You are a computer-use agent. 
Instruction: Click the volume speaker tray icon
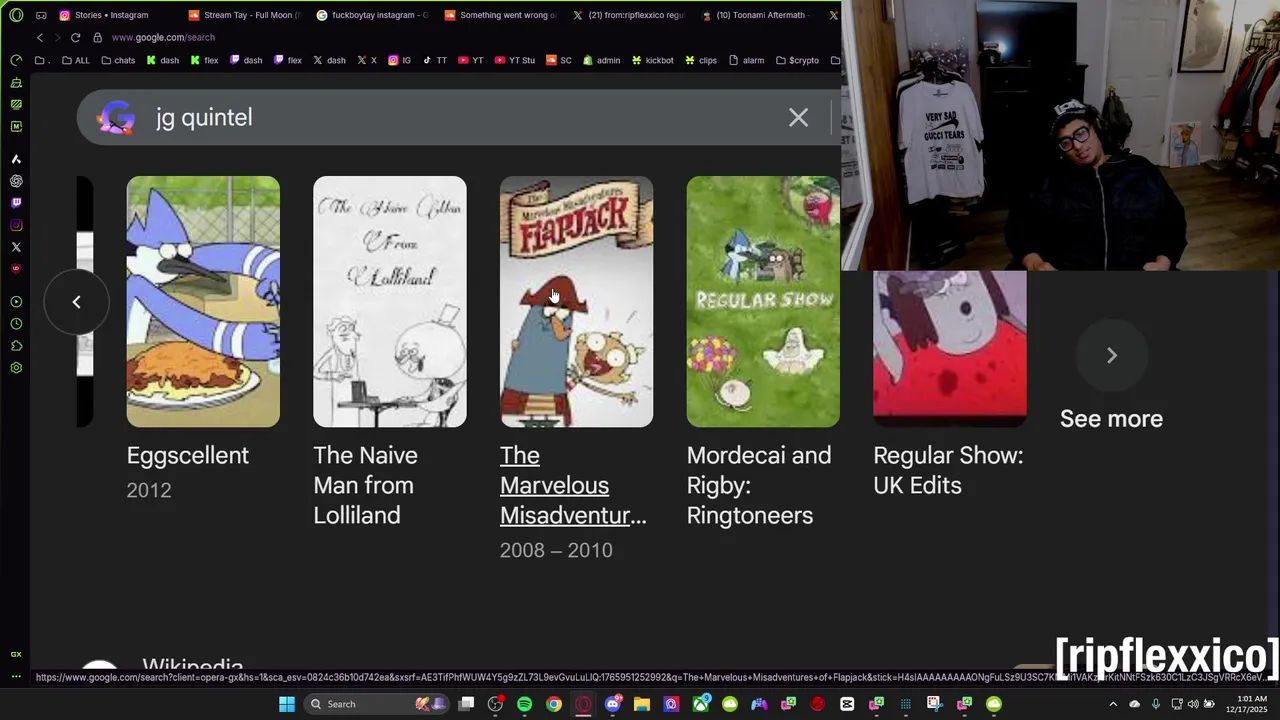coord(1193,704)
